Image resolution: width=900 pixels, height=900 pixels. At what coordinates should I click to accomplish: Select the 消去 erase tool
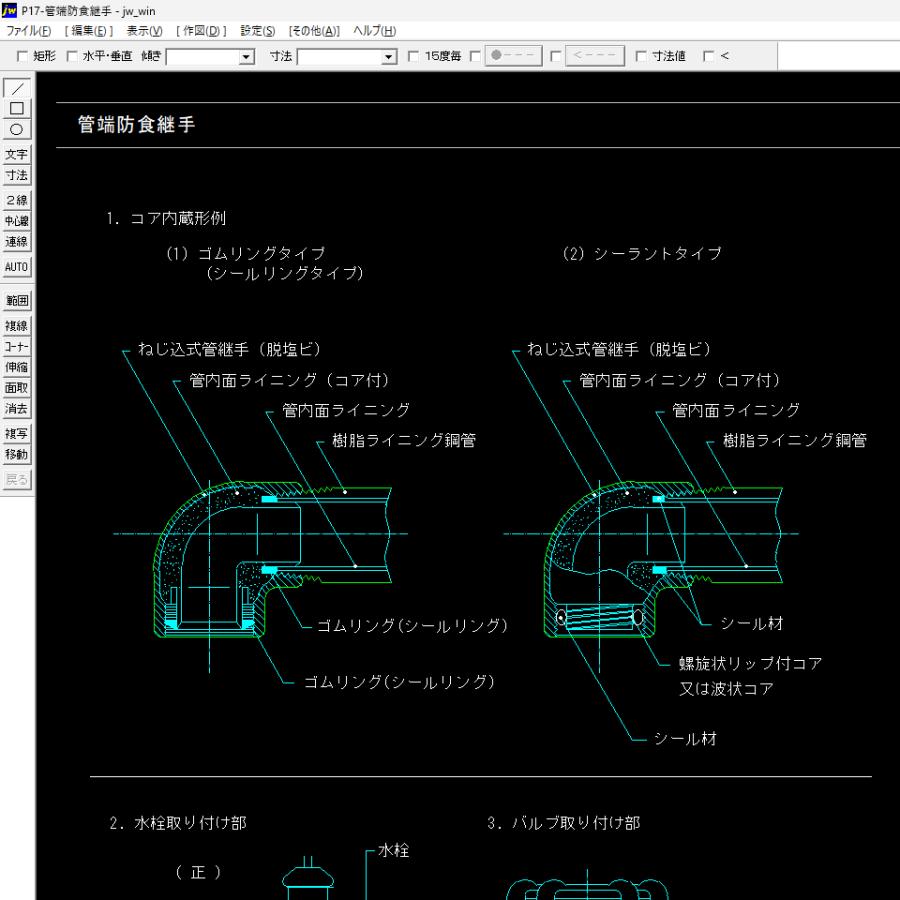pos(17,408)
